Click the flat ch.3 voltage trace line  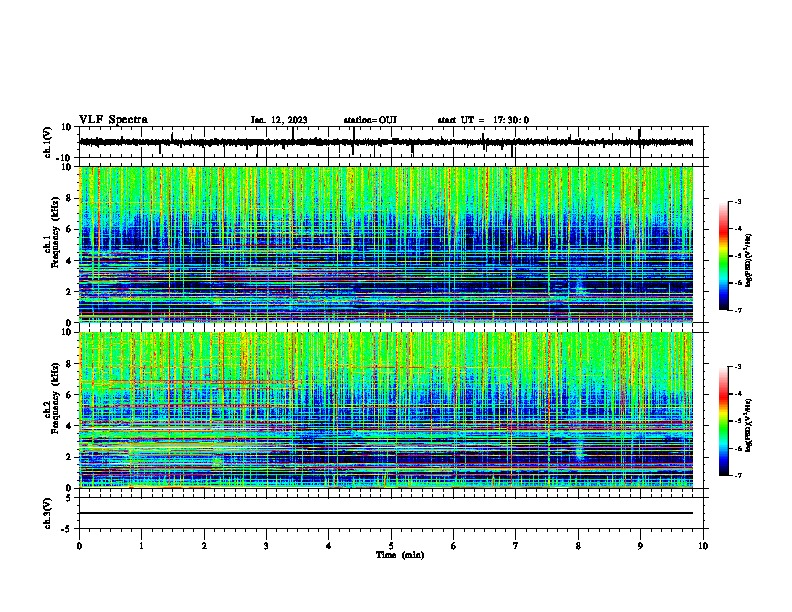coord(386,513)
